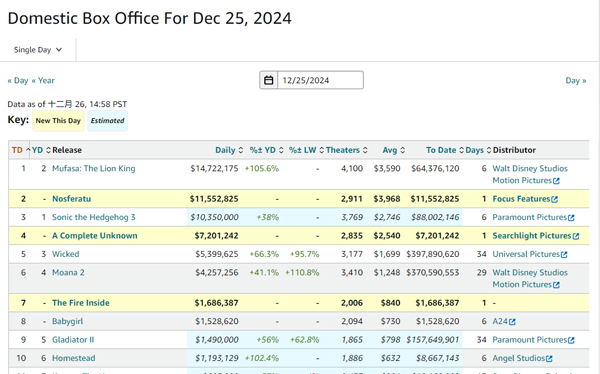Sort by To Date column header
Screen dimensions: 600x374
click(445, 150)
